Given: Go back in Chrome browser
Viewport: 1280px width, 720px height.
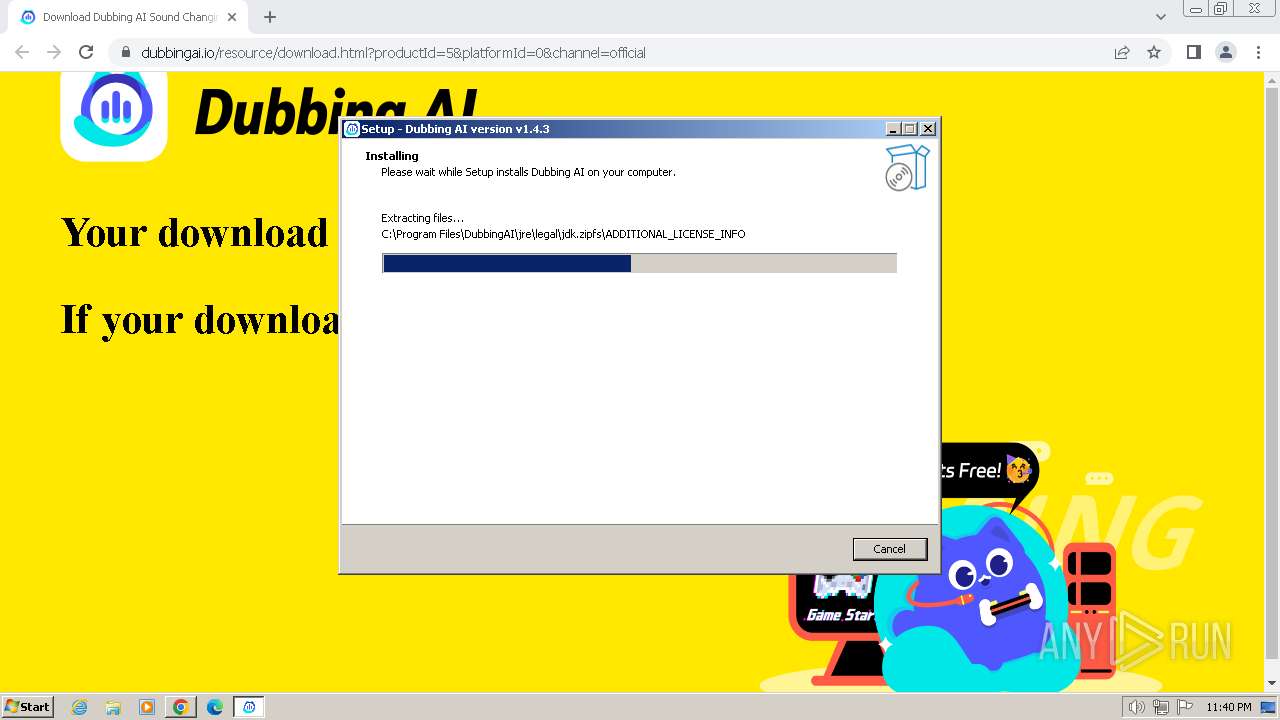Looking at the screenshot, I should click(x=22, y=52).
